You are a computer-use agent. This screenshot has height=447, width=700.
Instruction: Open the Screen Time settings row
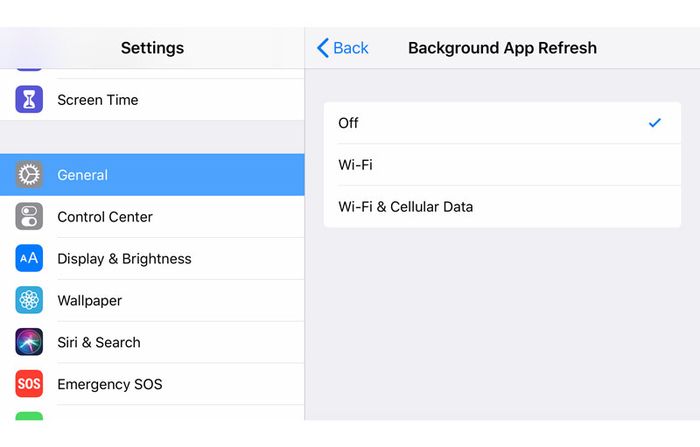[152, 100]
